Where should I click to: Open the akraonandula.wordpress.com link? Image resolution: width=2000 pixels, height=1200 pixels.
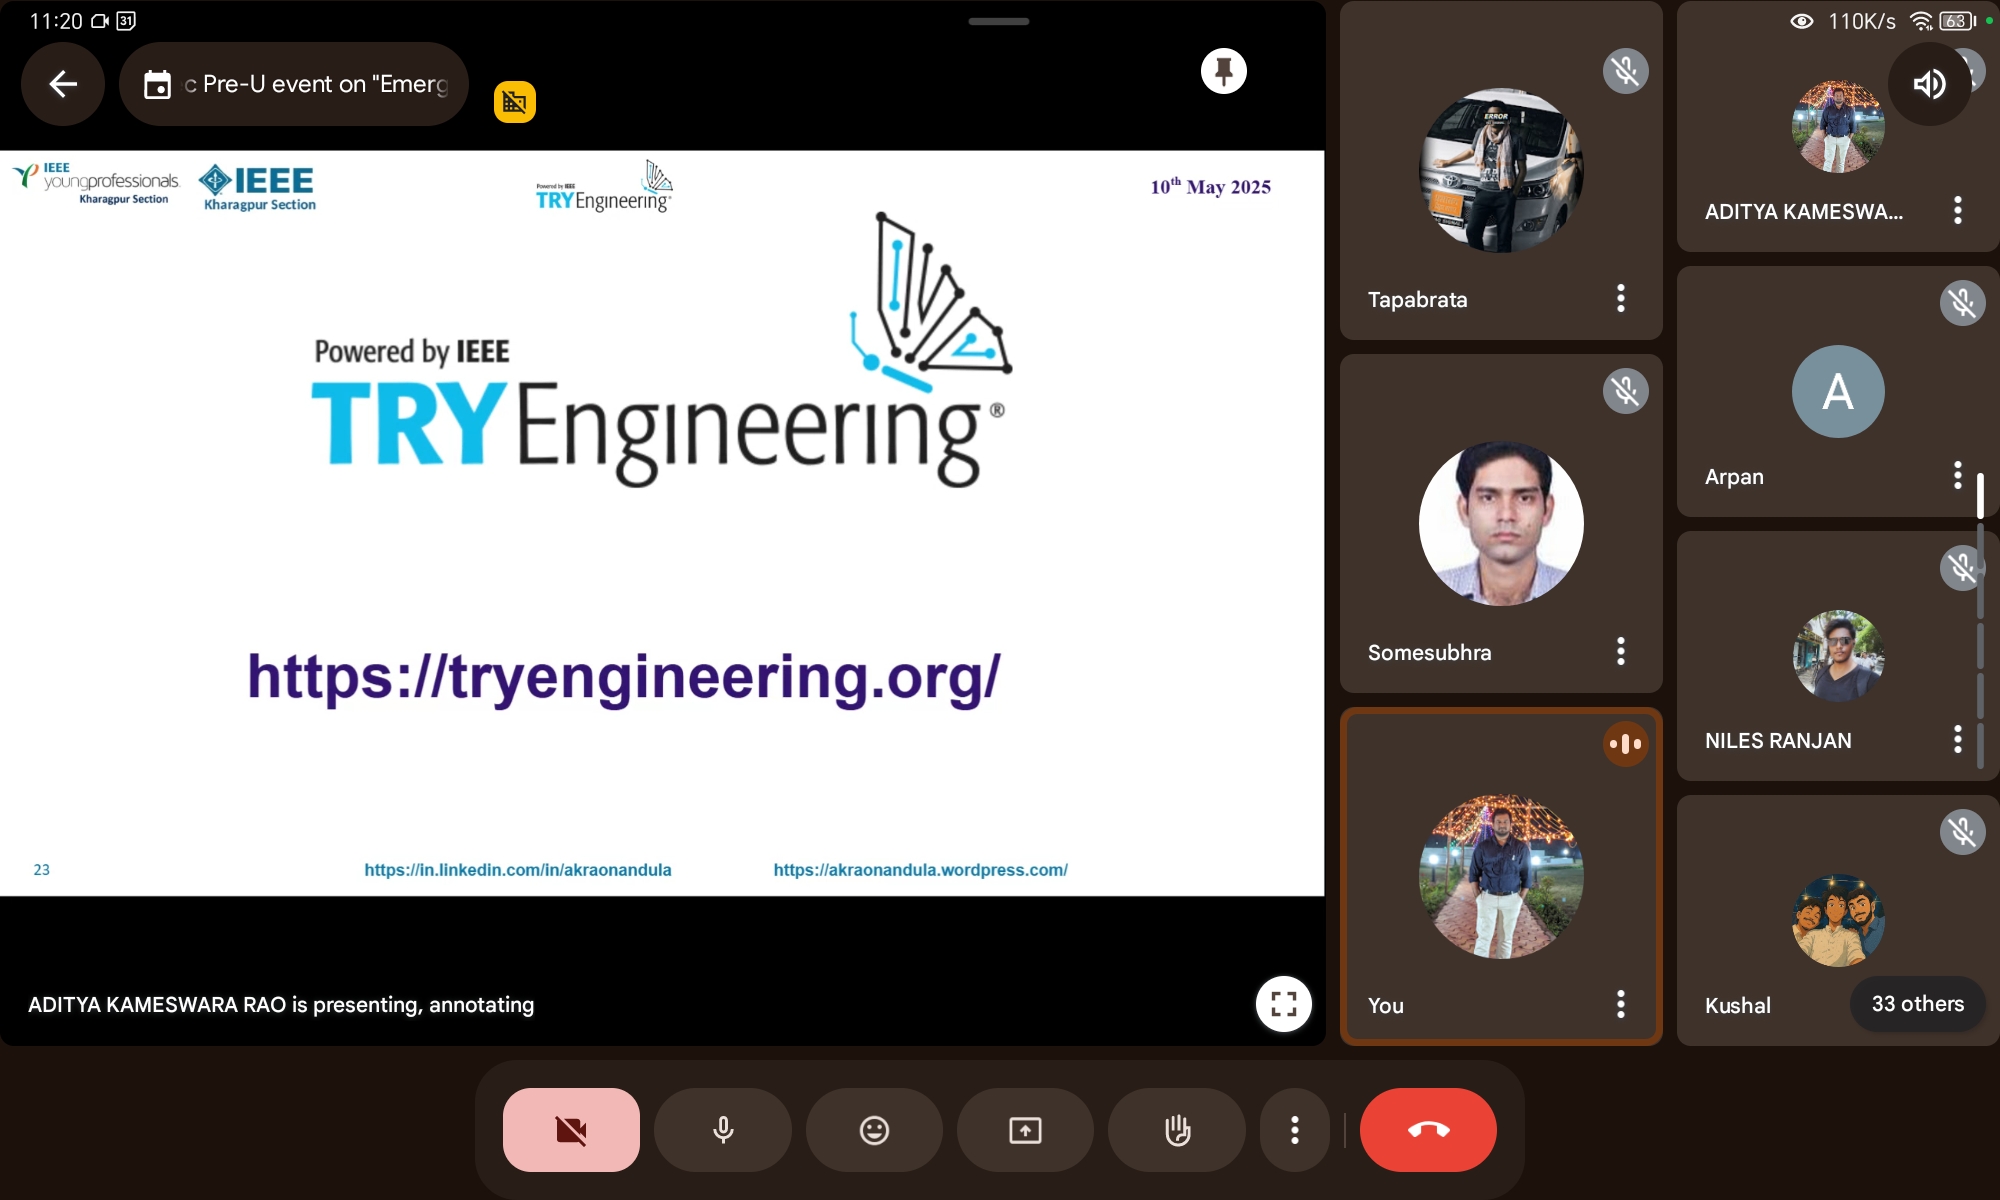click(x=920, y=870)
